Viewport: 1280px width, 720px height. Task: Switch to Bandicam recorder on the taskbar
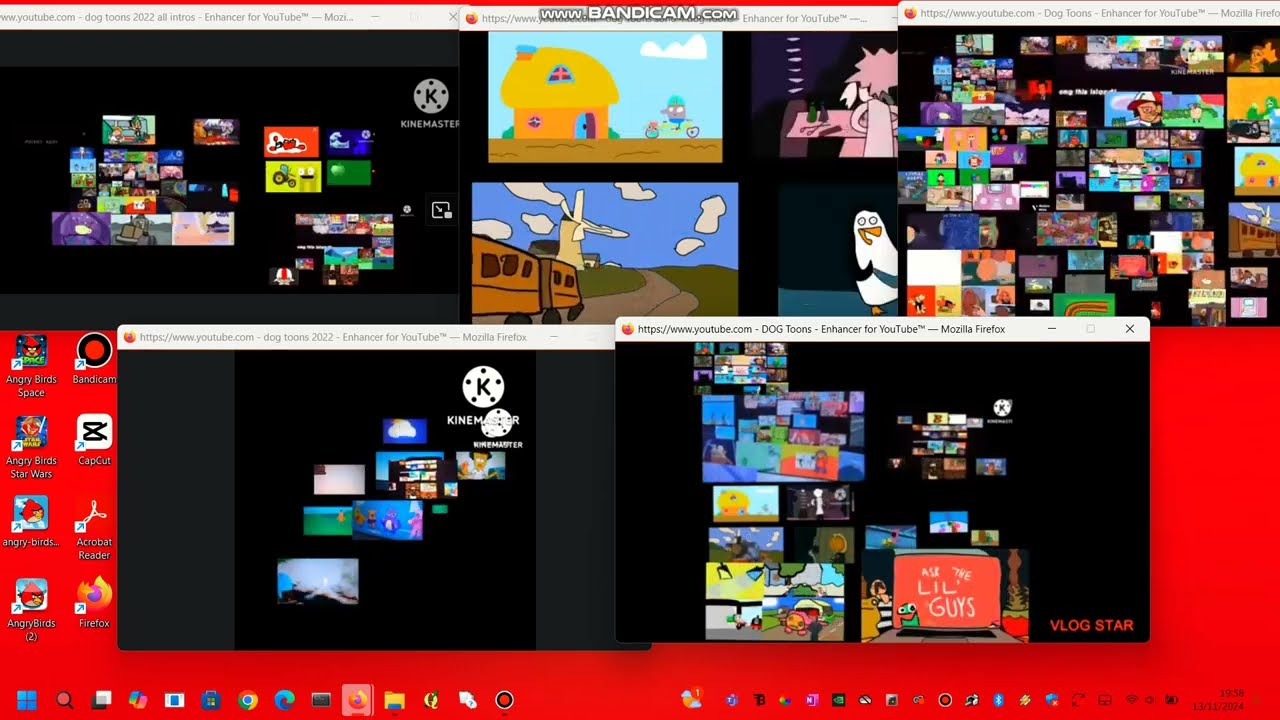tap(504, 700)
